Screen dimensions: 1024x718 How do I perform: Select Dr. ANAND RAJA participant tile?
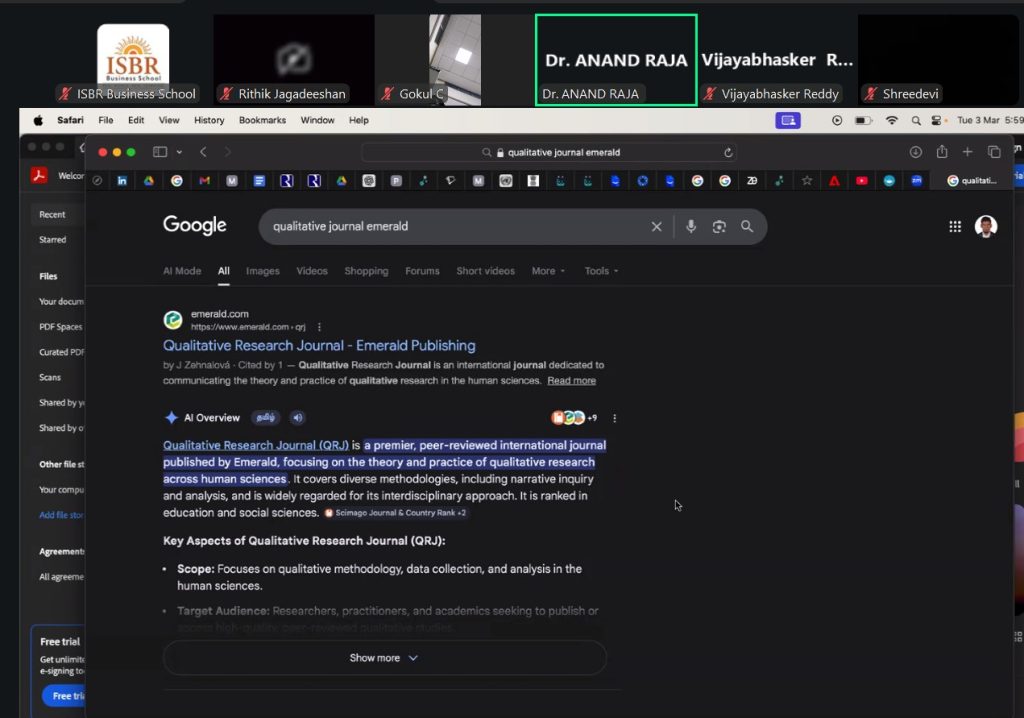tap(616, 60)
